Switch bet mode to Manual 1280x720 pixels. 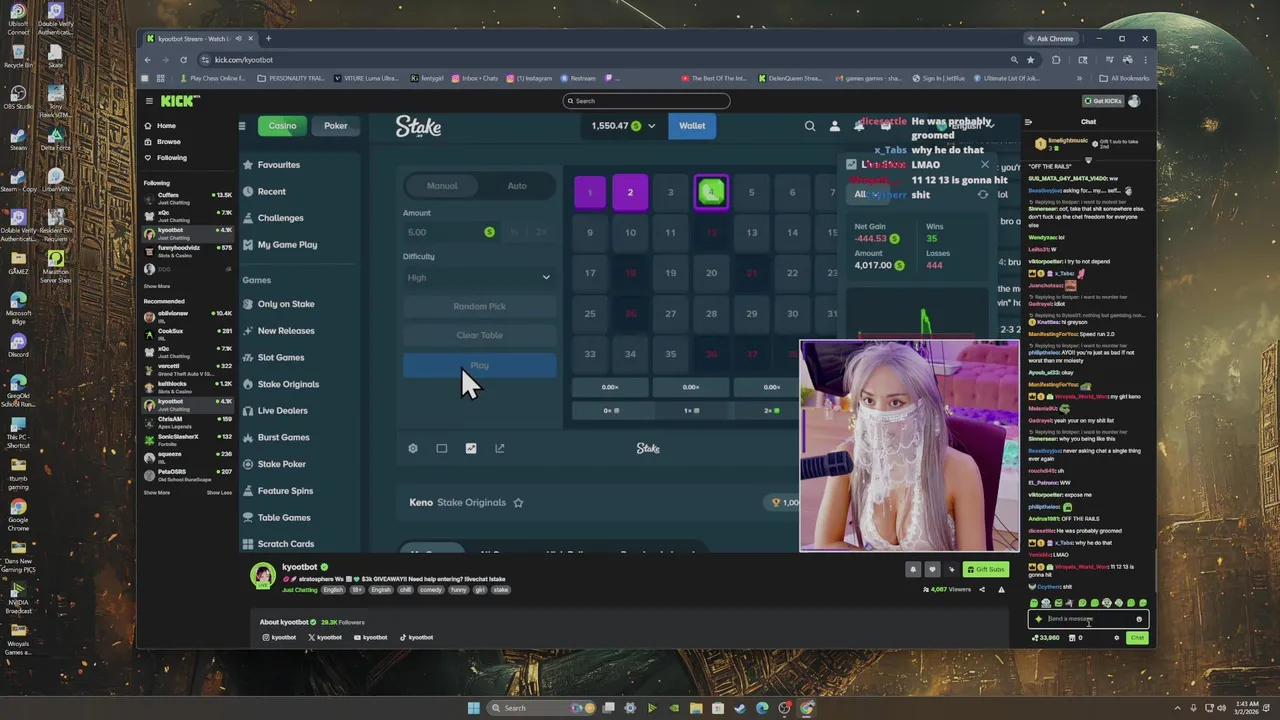point(442,186)
